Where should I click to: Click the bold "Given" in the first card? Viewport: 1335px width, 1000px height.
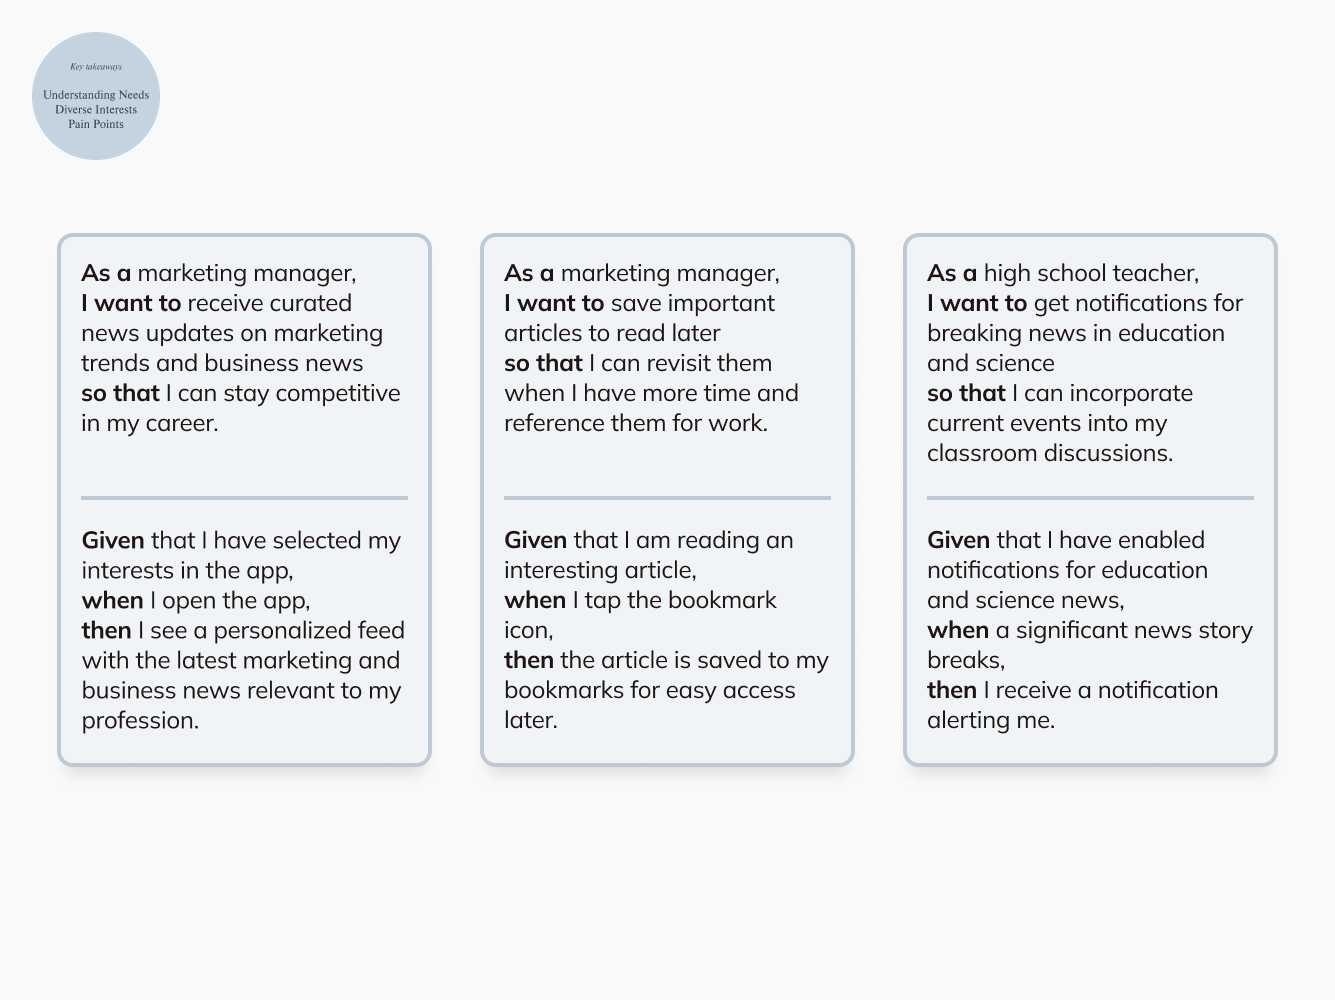pos(113,540)
